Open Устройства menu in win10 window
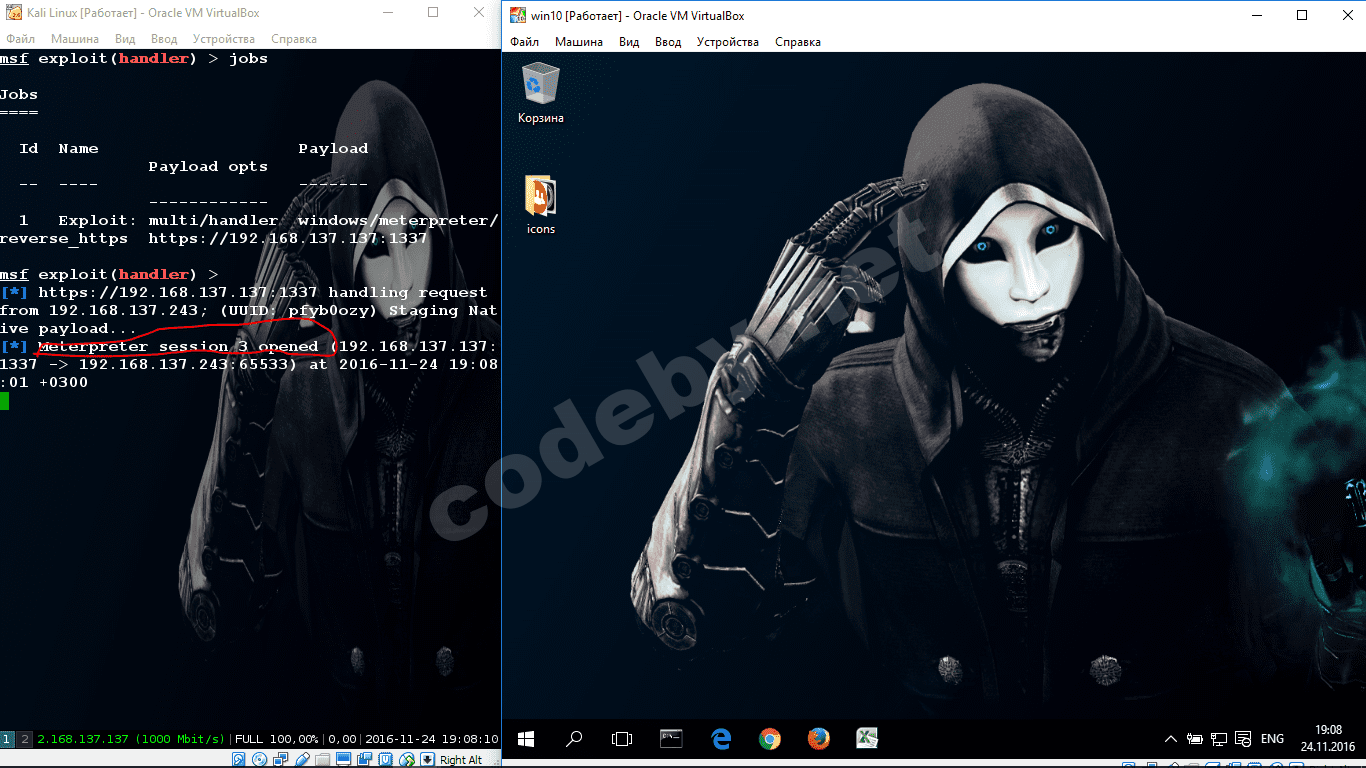The image size is (1366, 768). [x=728, y=42]
